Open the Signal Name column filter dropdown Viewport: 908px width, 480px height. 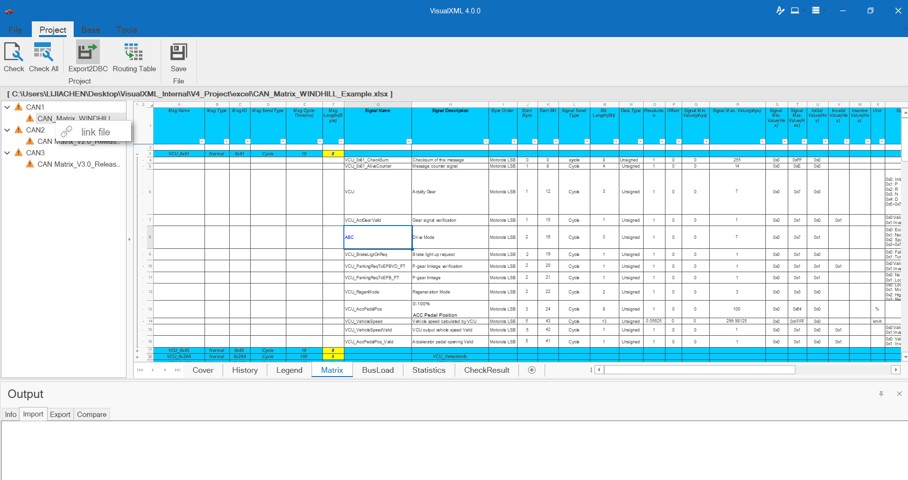(x=407, y=142)
